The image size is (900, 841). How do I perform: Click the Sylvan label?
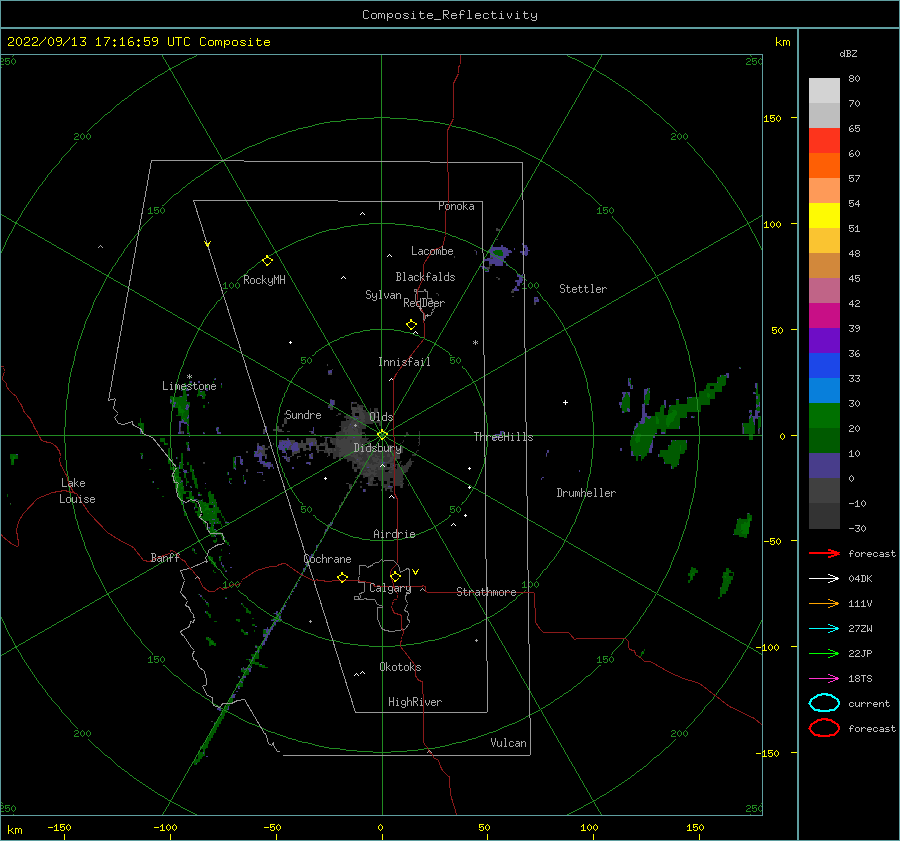click(383, 295)
